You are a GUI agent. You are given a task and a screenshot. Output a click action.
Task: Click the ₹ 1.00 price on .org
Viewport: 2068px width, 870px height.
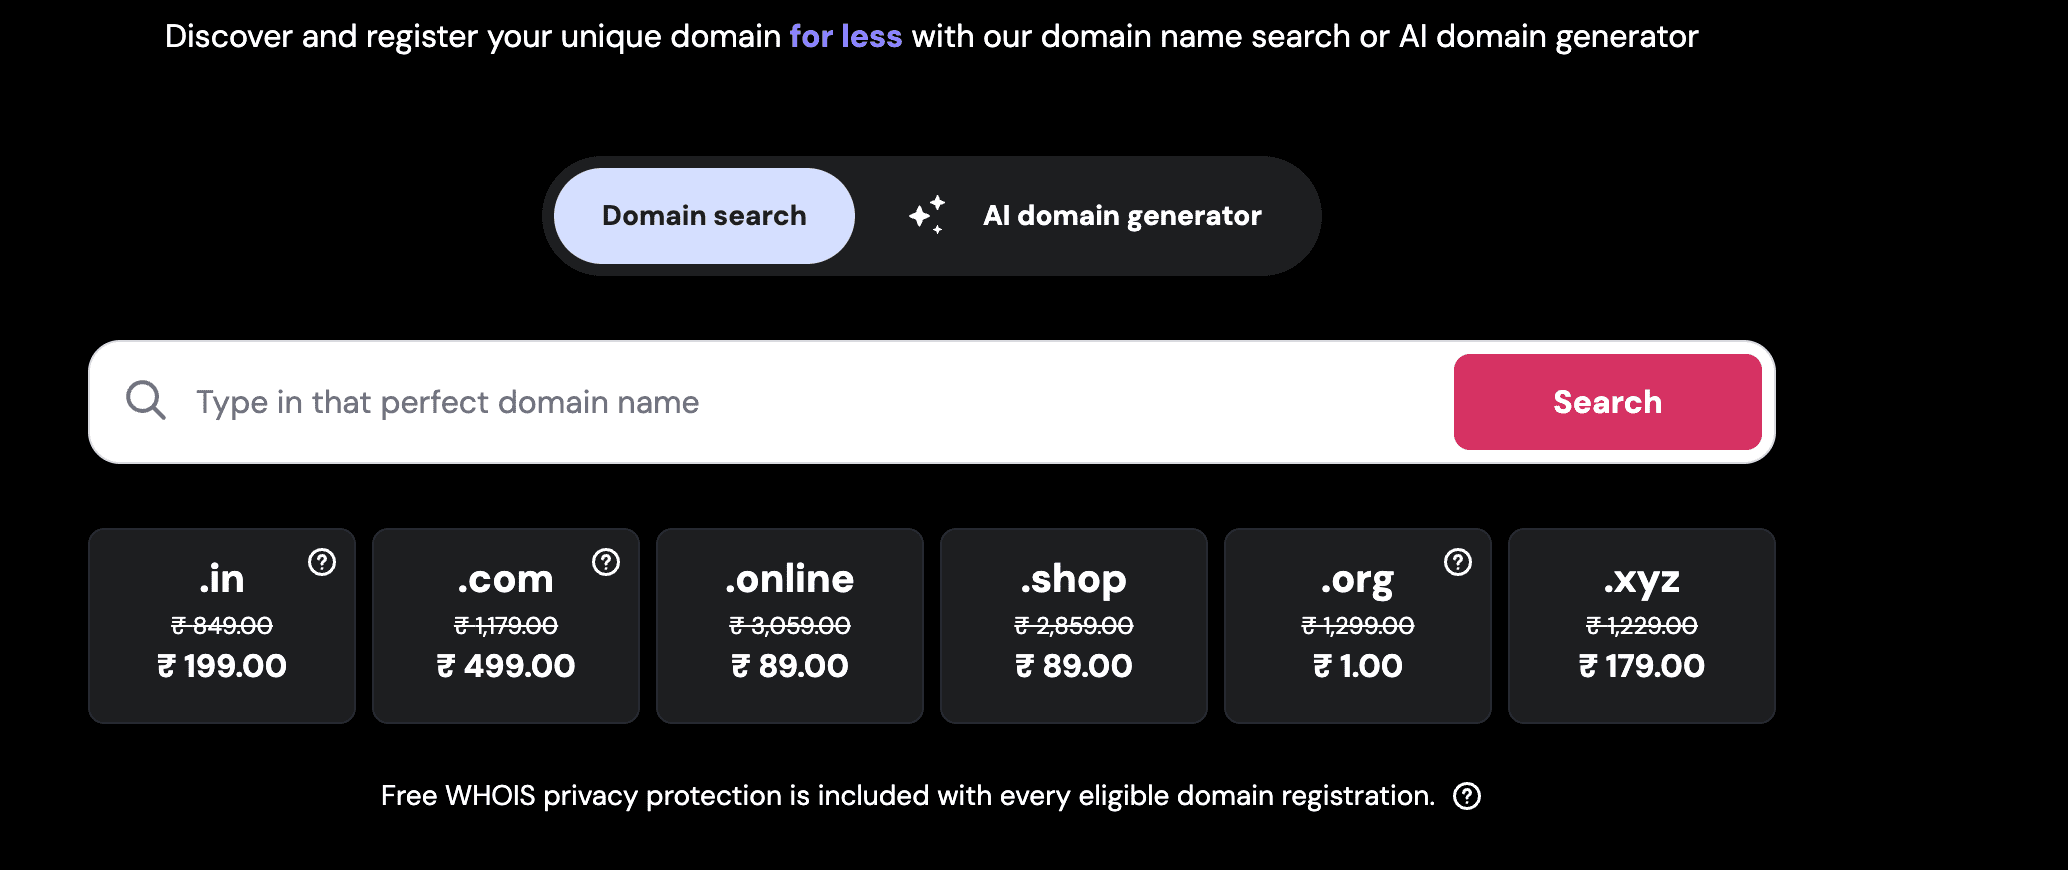coord(1357,665)
